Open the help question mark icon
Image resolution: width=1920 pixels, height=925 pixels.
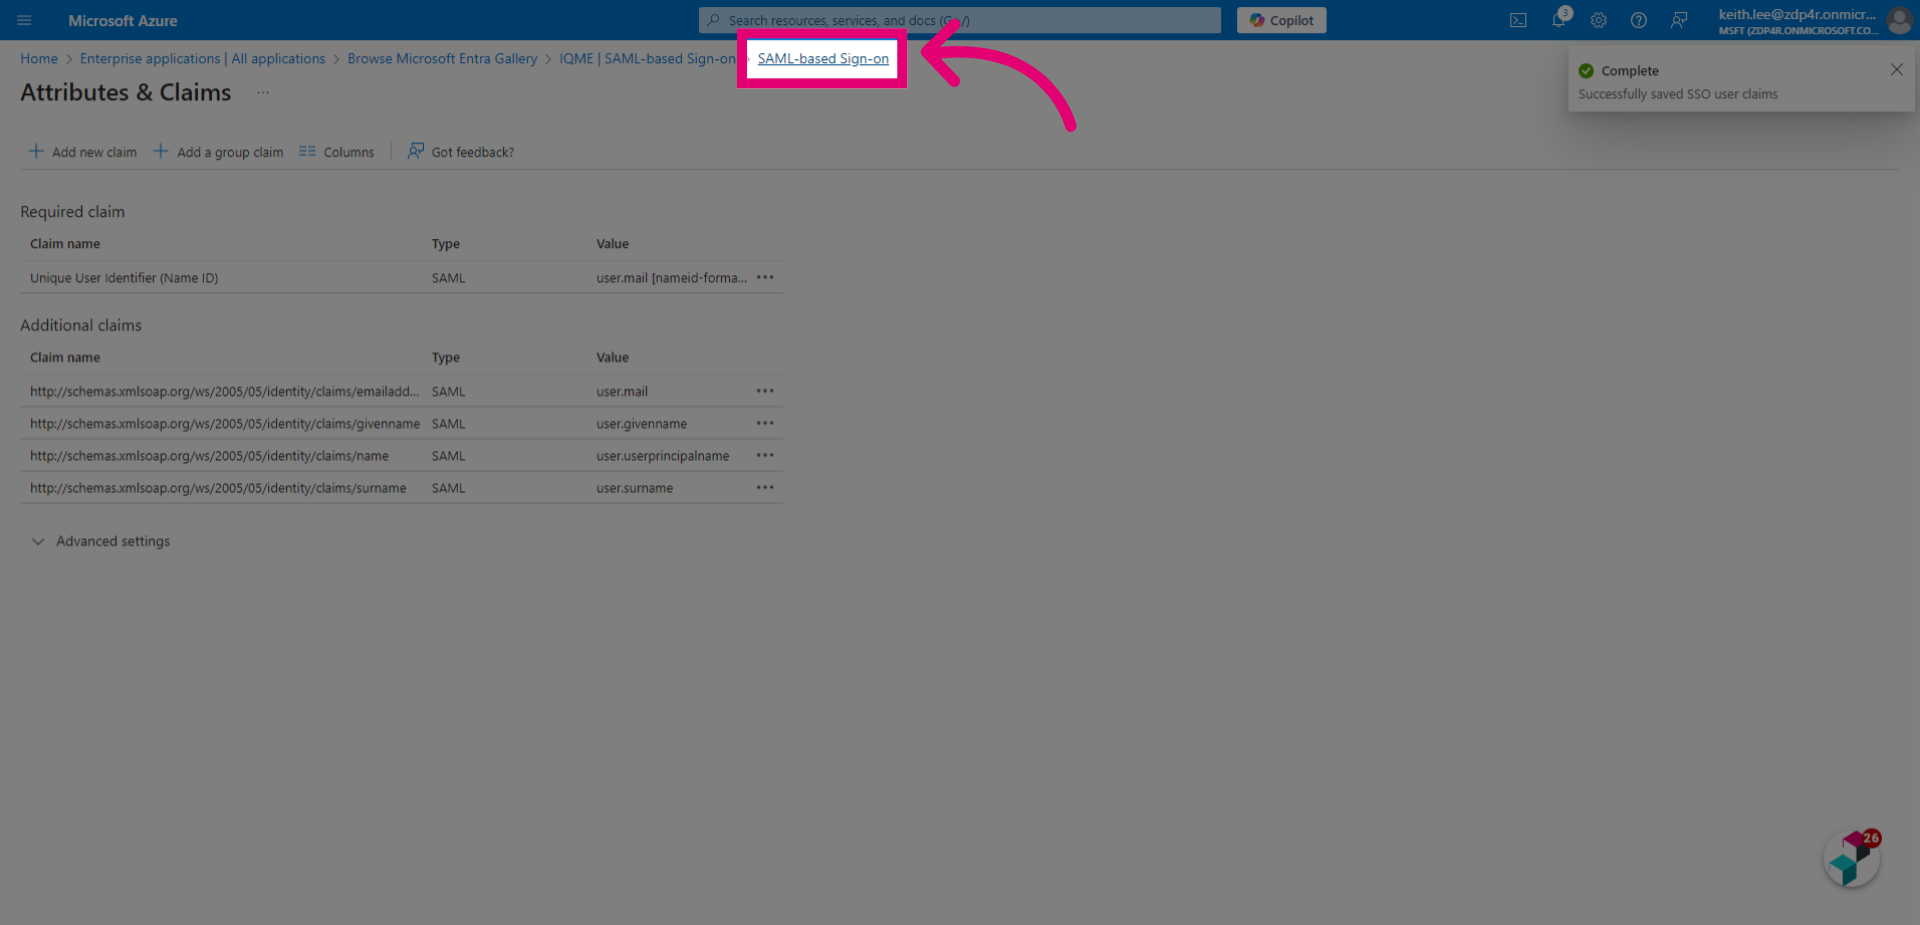(1639, 20)
